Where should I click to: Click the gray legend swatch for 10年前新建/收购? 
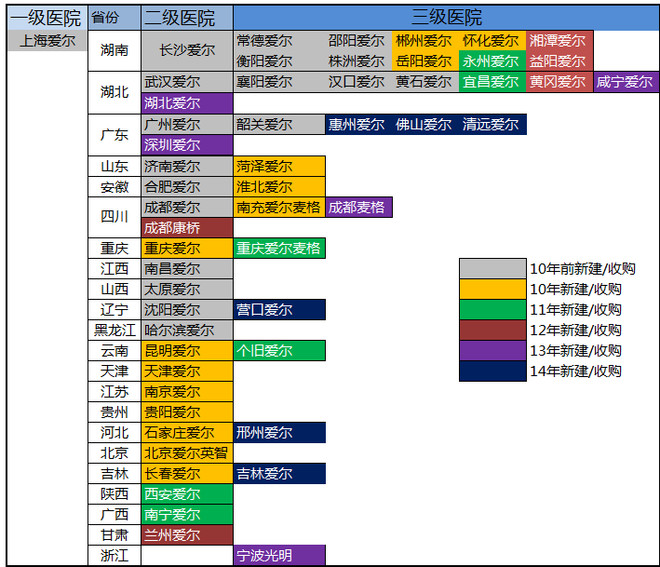[492, 268]
